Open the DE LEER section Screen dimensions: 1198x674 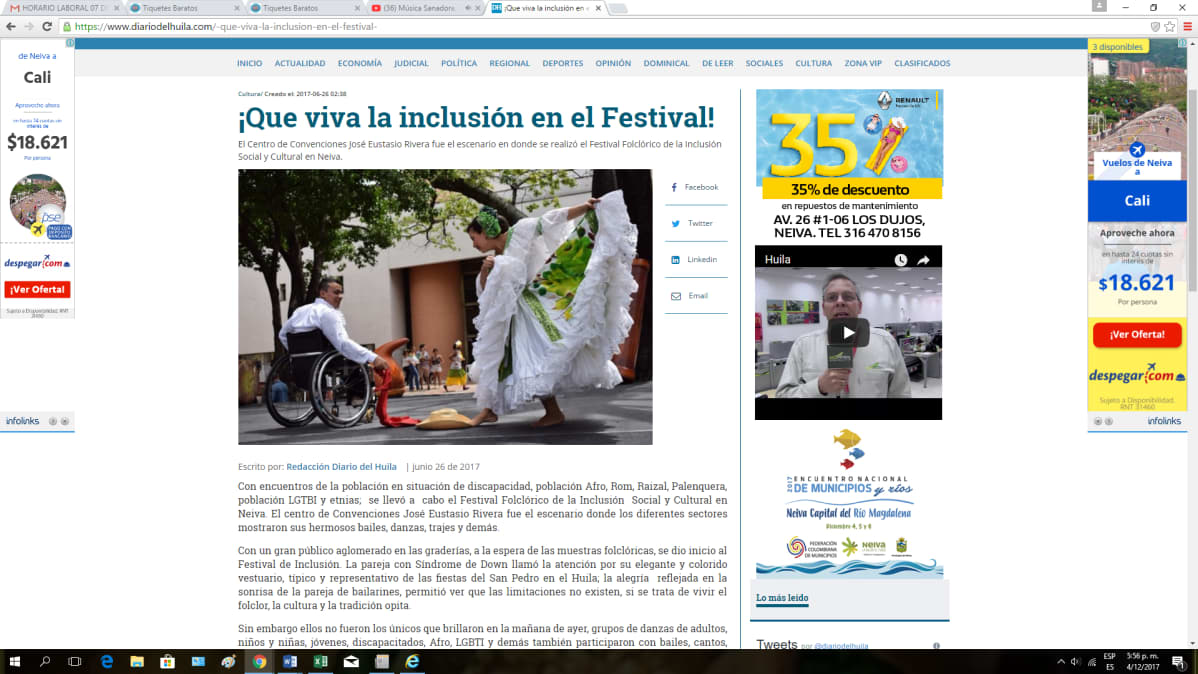717,63
